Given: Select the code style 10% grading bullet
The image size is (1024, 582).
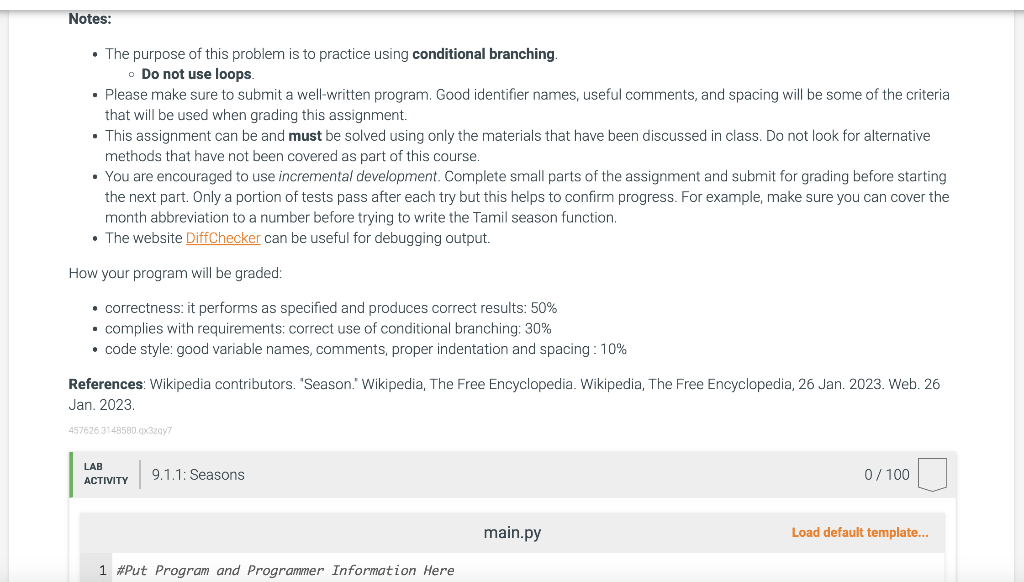Looking at the screenshot, I should coord(366,349).
